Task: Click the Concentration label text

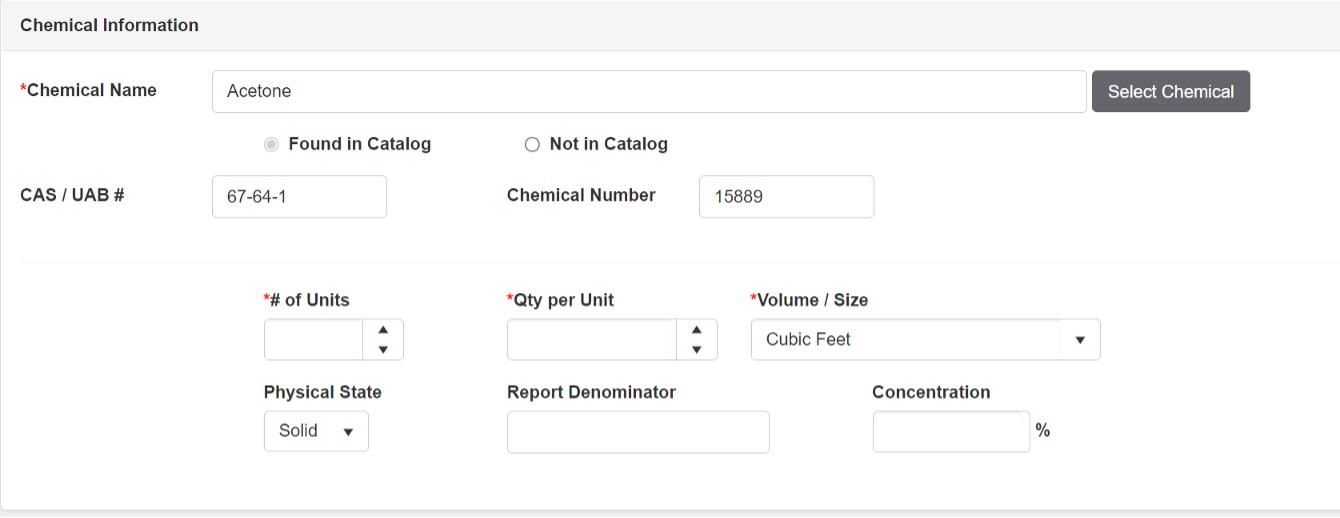Action: point(930,392)
